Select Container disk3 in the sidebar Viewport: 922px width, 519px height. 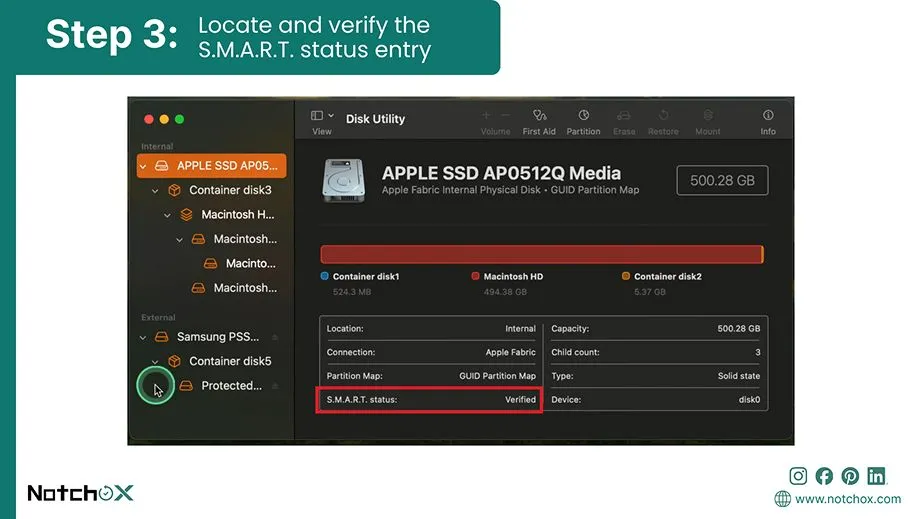[x=230, y=190]
